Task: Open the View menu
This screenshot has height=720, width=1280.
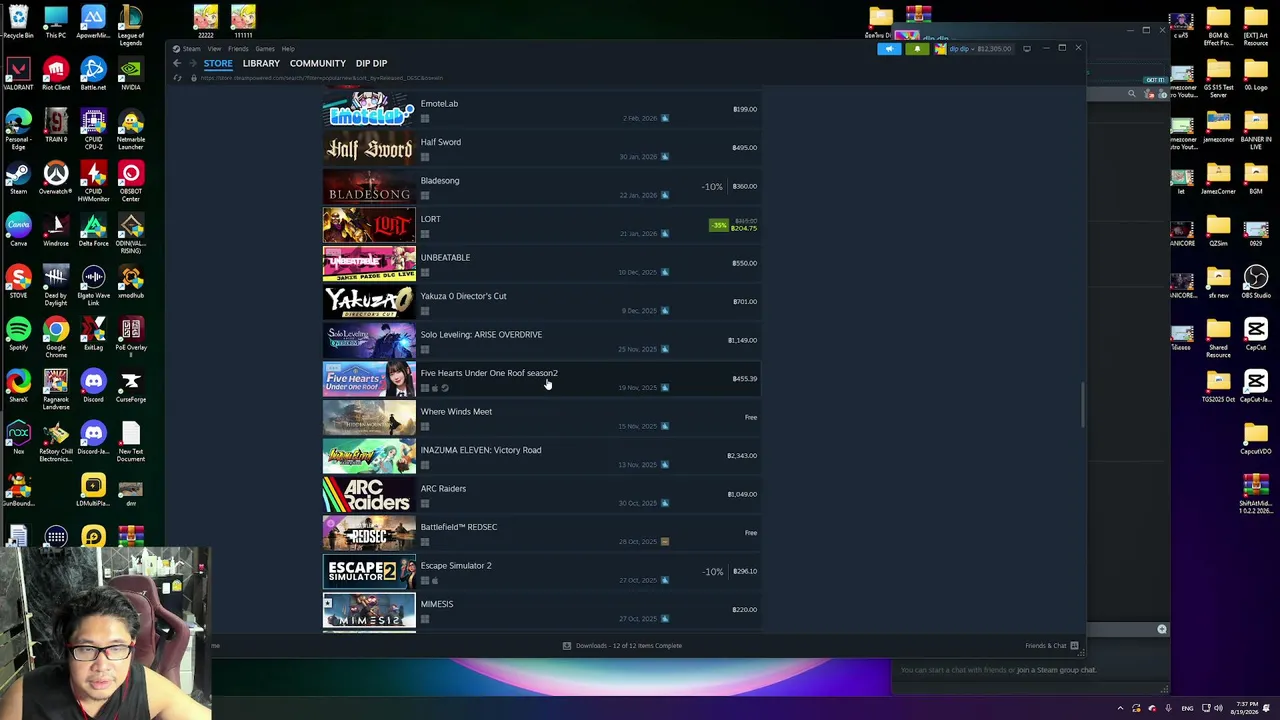Action: point(214,49)
